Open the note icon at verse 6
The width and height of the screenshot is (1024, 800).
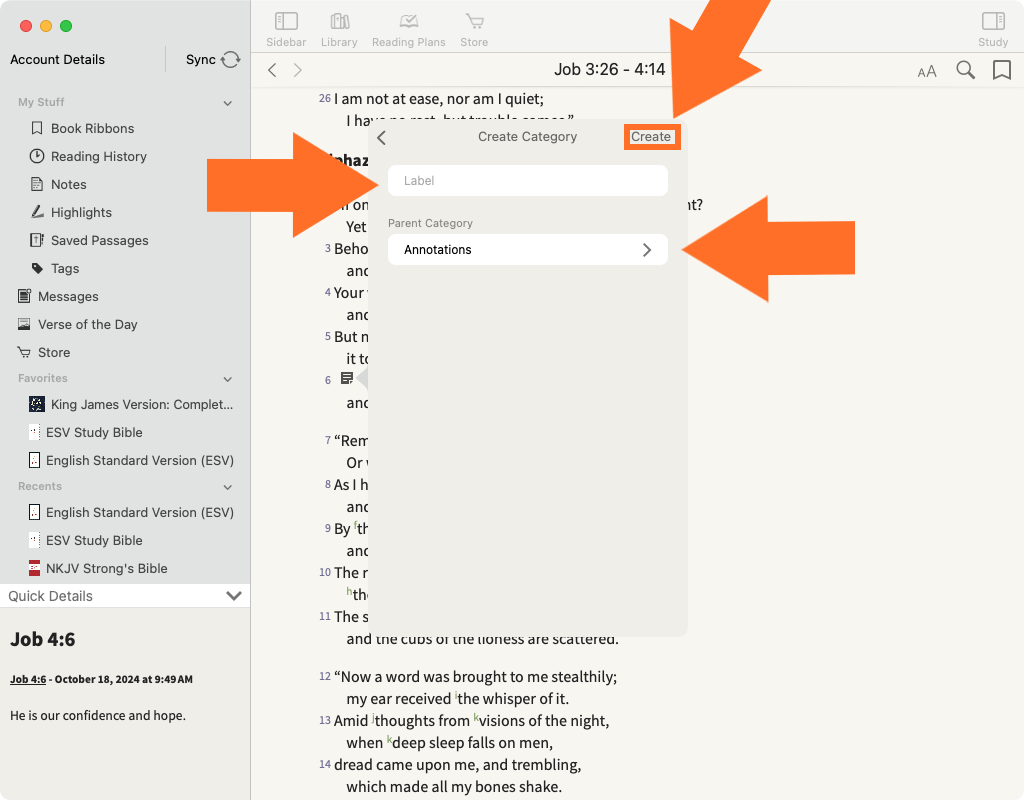coord(346,378)
